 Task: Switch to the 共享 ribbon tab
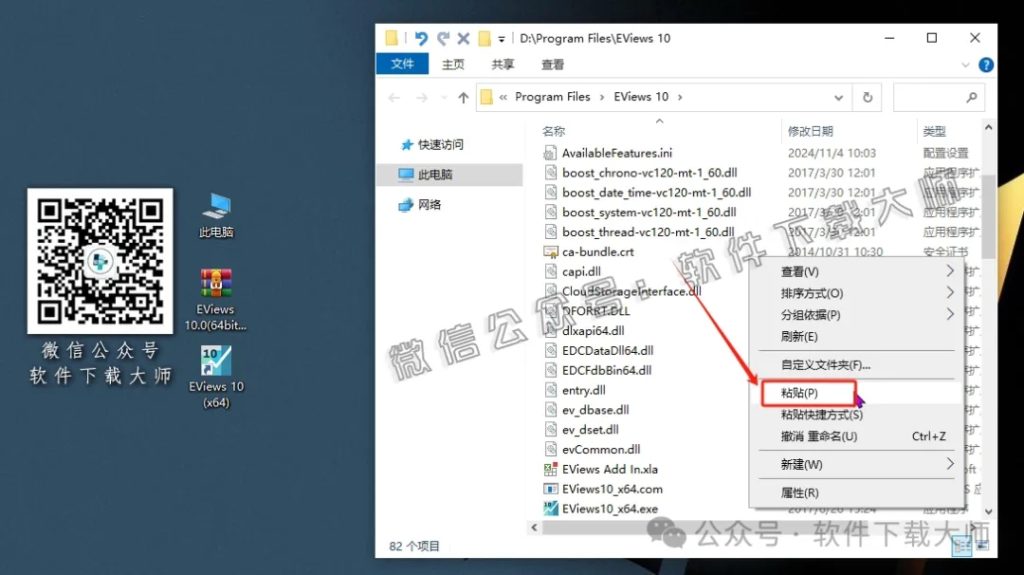(503, 64)
